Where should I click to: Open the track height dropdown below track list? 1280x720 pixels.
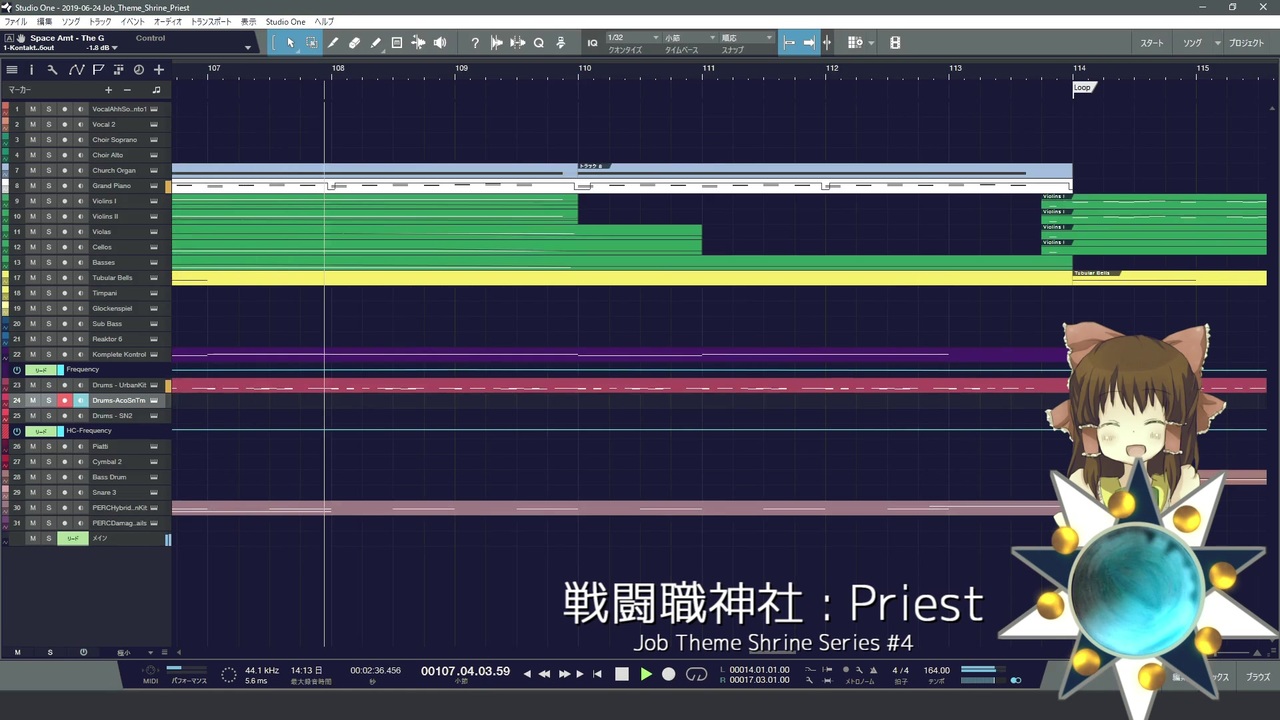click(x=152, y=652)
